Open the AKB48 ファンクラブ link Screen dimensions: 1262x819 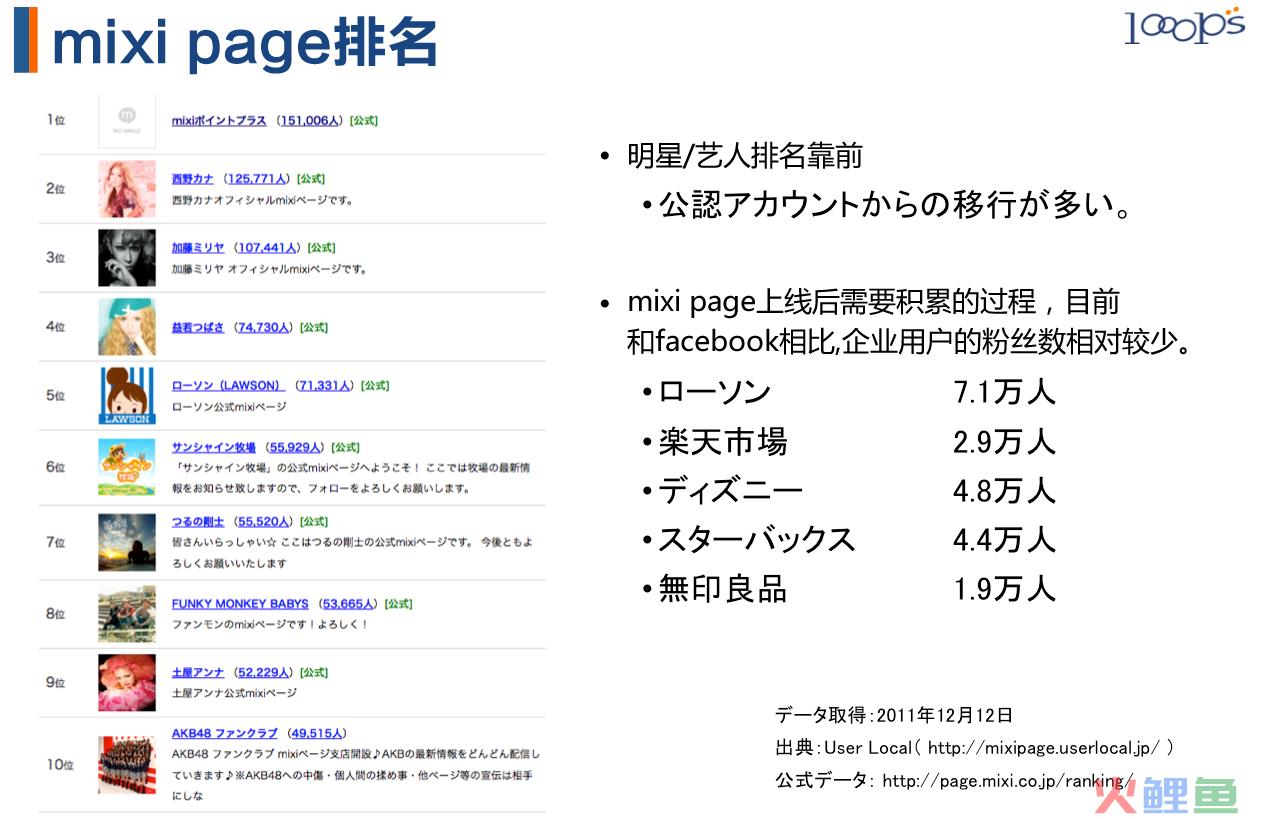click(224, 733)
